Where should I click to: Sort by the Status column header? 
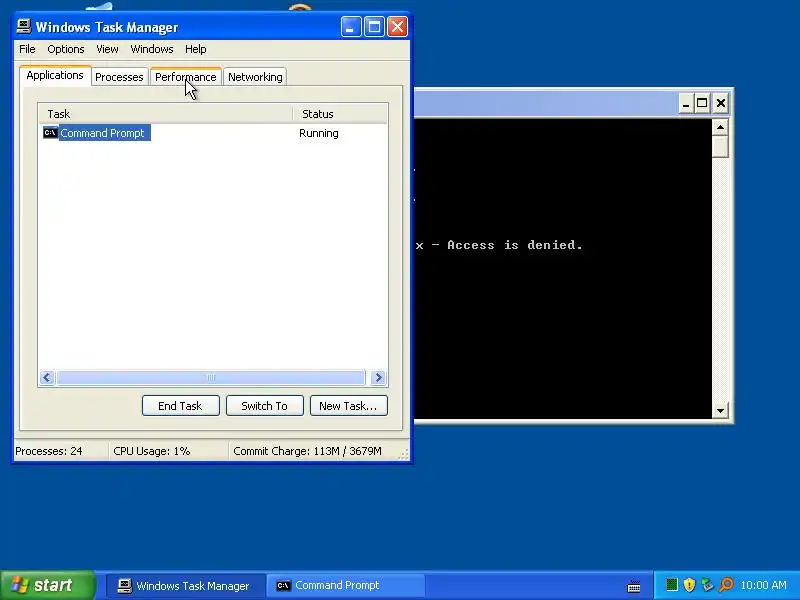tap(340, 114)
